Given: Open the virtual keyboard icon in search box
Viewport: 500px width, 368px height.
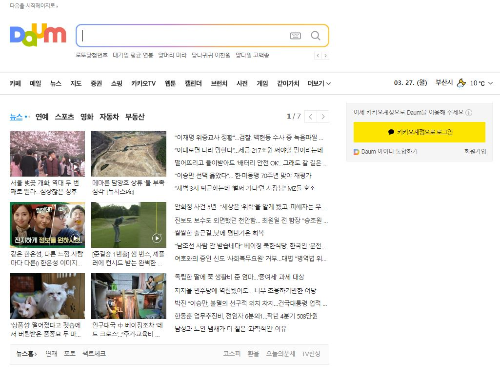Looking at the screenshot, I should click(295, 35).
